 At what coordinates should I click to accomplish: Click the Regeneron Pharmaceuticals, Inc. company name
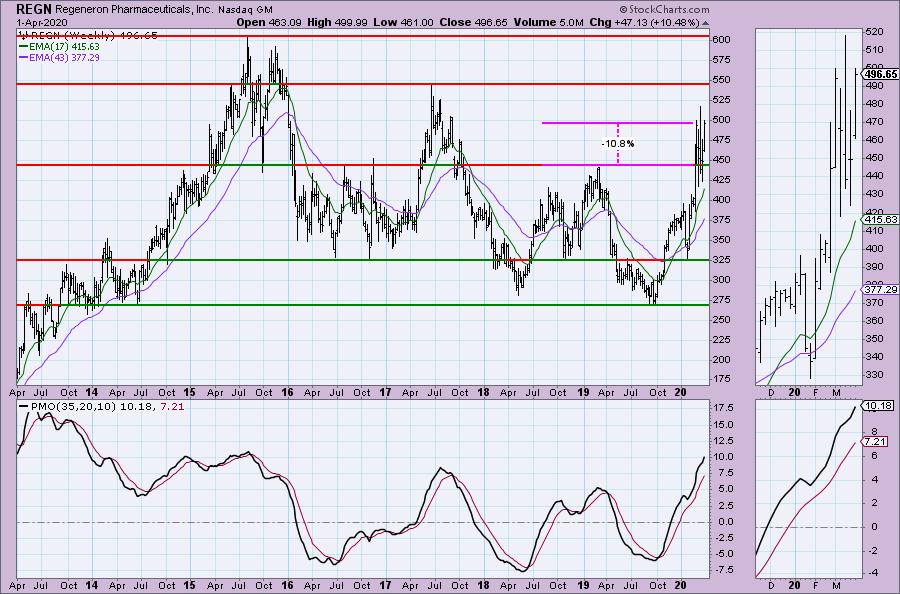pyautogui.click(x=134, y=10)
